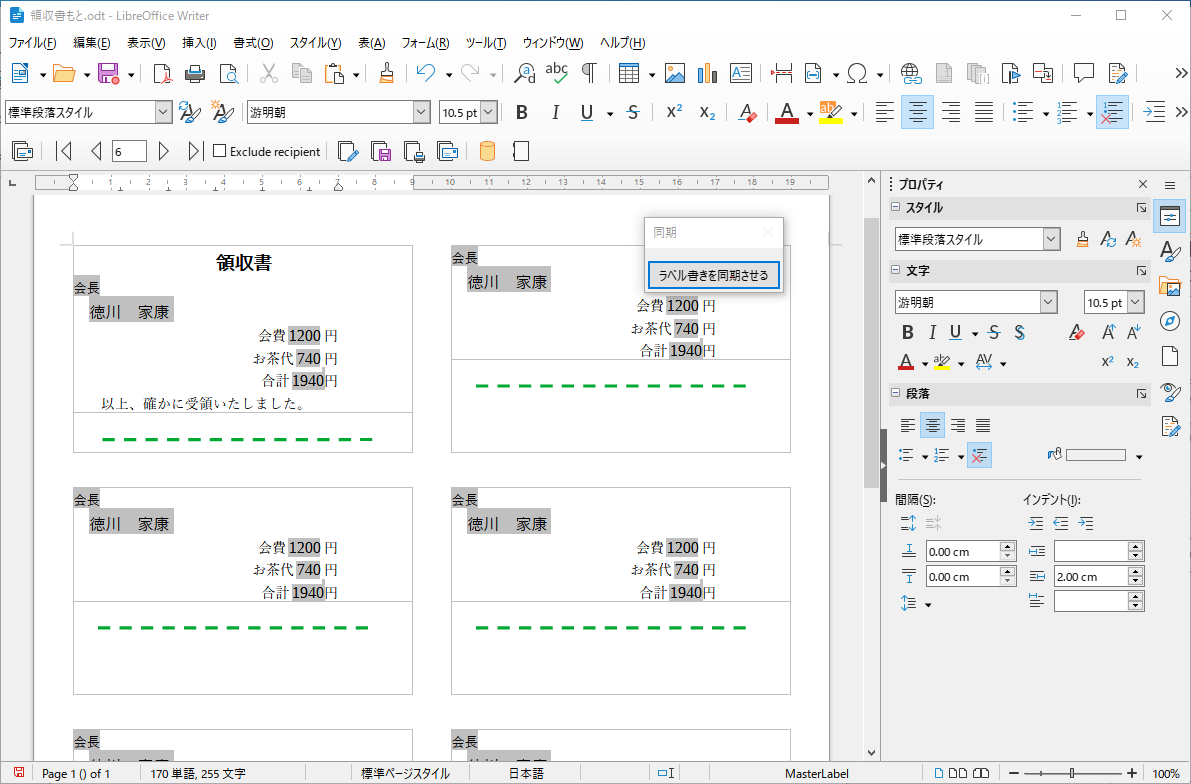Insert a table using the toolbar icon
Screen dimensions: 1191x784
tap(629, 74)
